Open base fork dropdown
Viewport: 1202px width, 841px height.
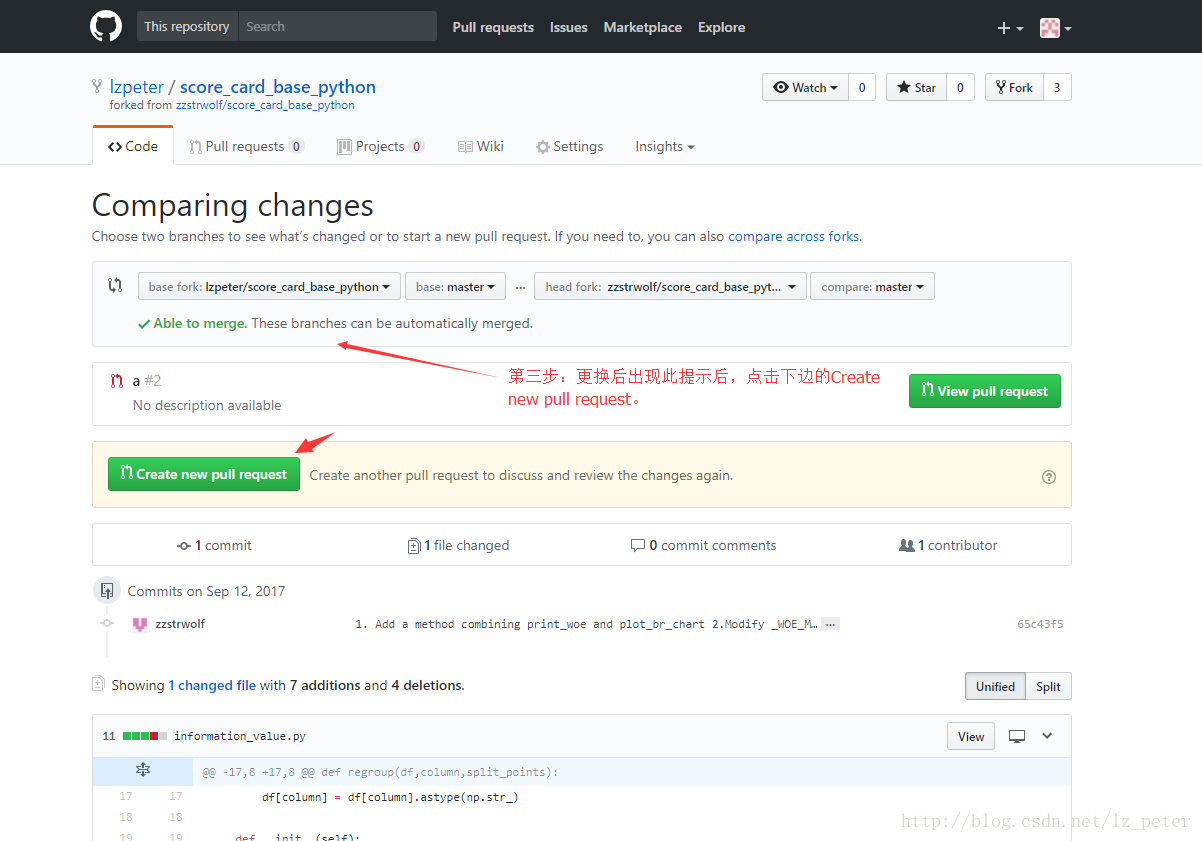269,287
